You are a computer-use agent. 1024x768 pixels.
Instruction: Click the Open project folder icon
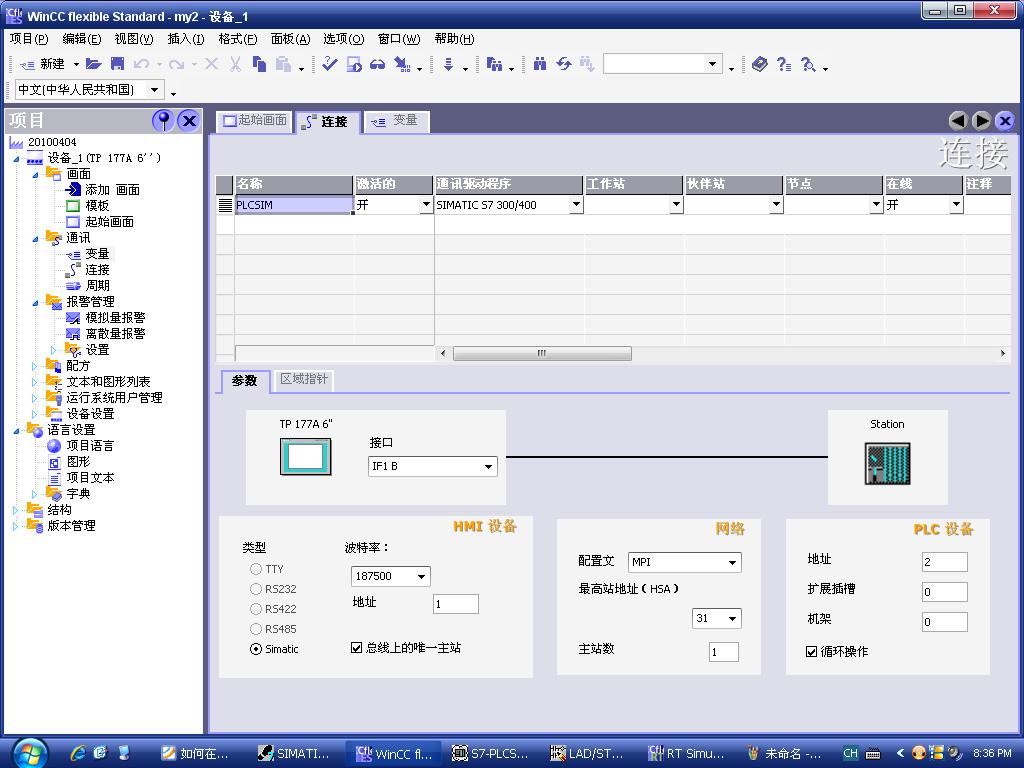click(x=93, y=64)
